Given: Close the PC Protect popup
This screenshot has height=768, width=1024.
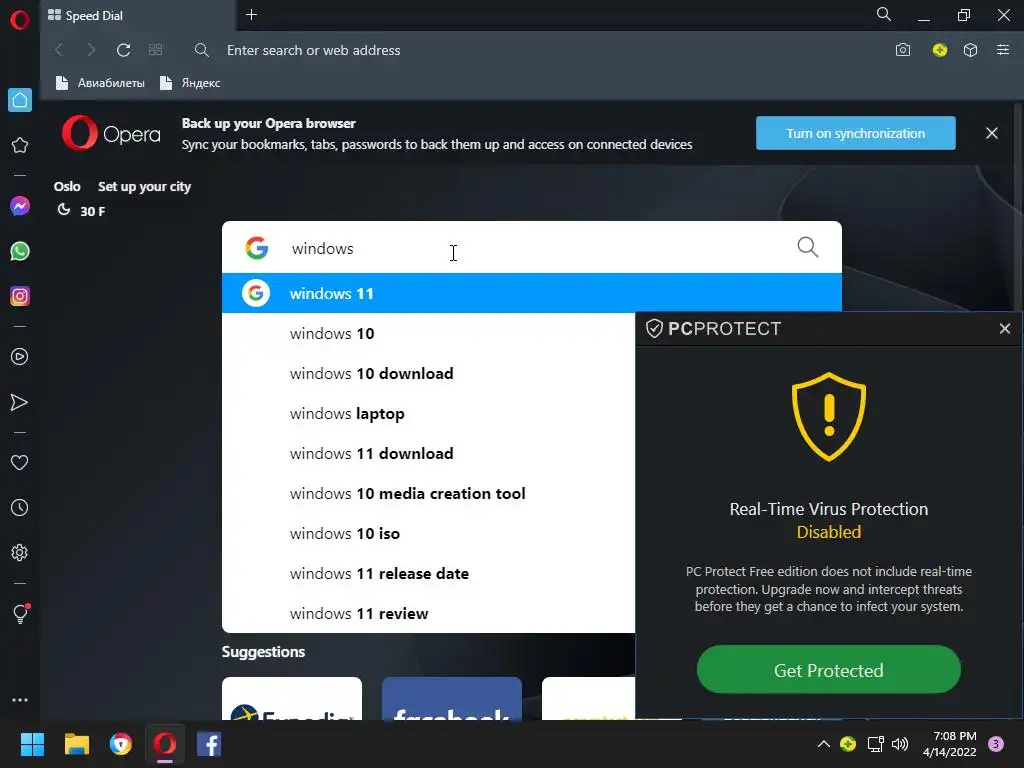Looking at the screenshot, I should [1004, 328].
